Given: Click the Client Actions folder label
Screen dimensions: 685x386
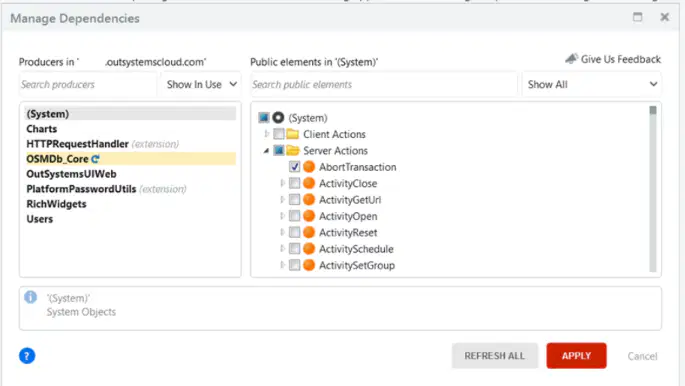Looking at the screenshot, I should point(334,134).
